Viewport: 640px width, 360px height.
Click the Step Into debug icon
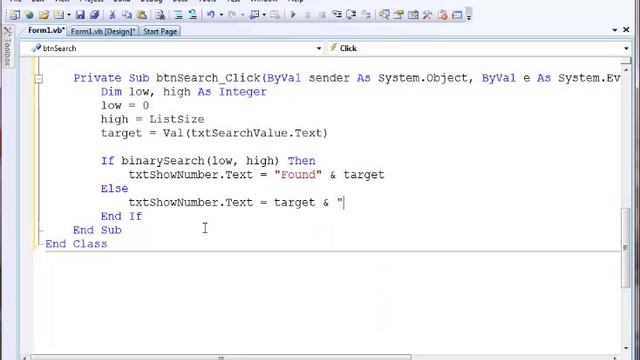click(x=337, y=15)
